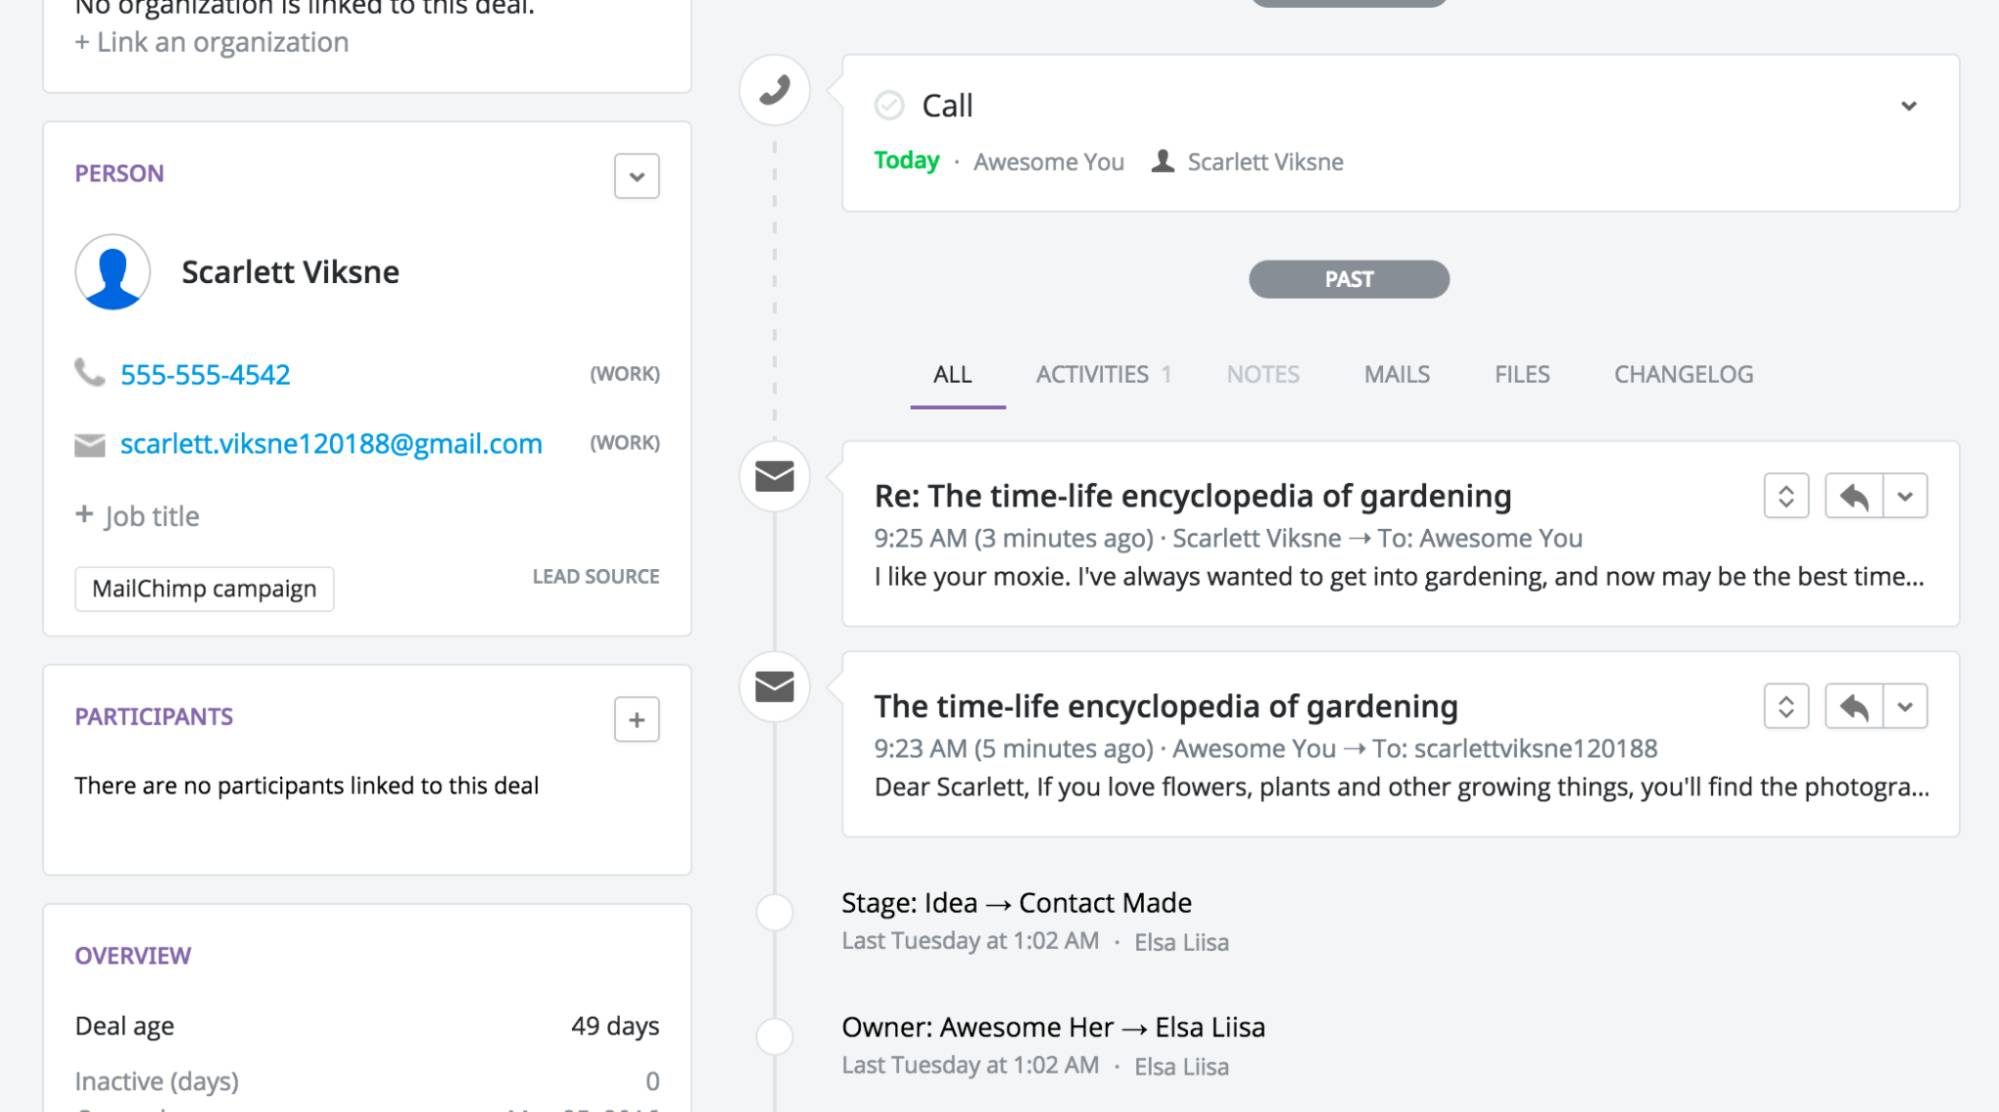
Task: Click the more options arrow on Call activity
Action: [x=1910, y=105]
